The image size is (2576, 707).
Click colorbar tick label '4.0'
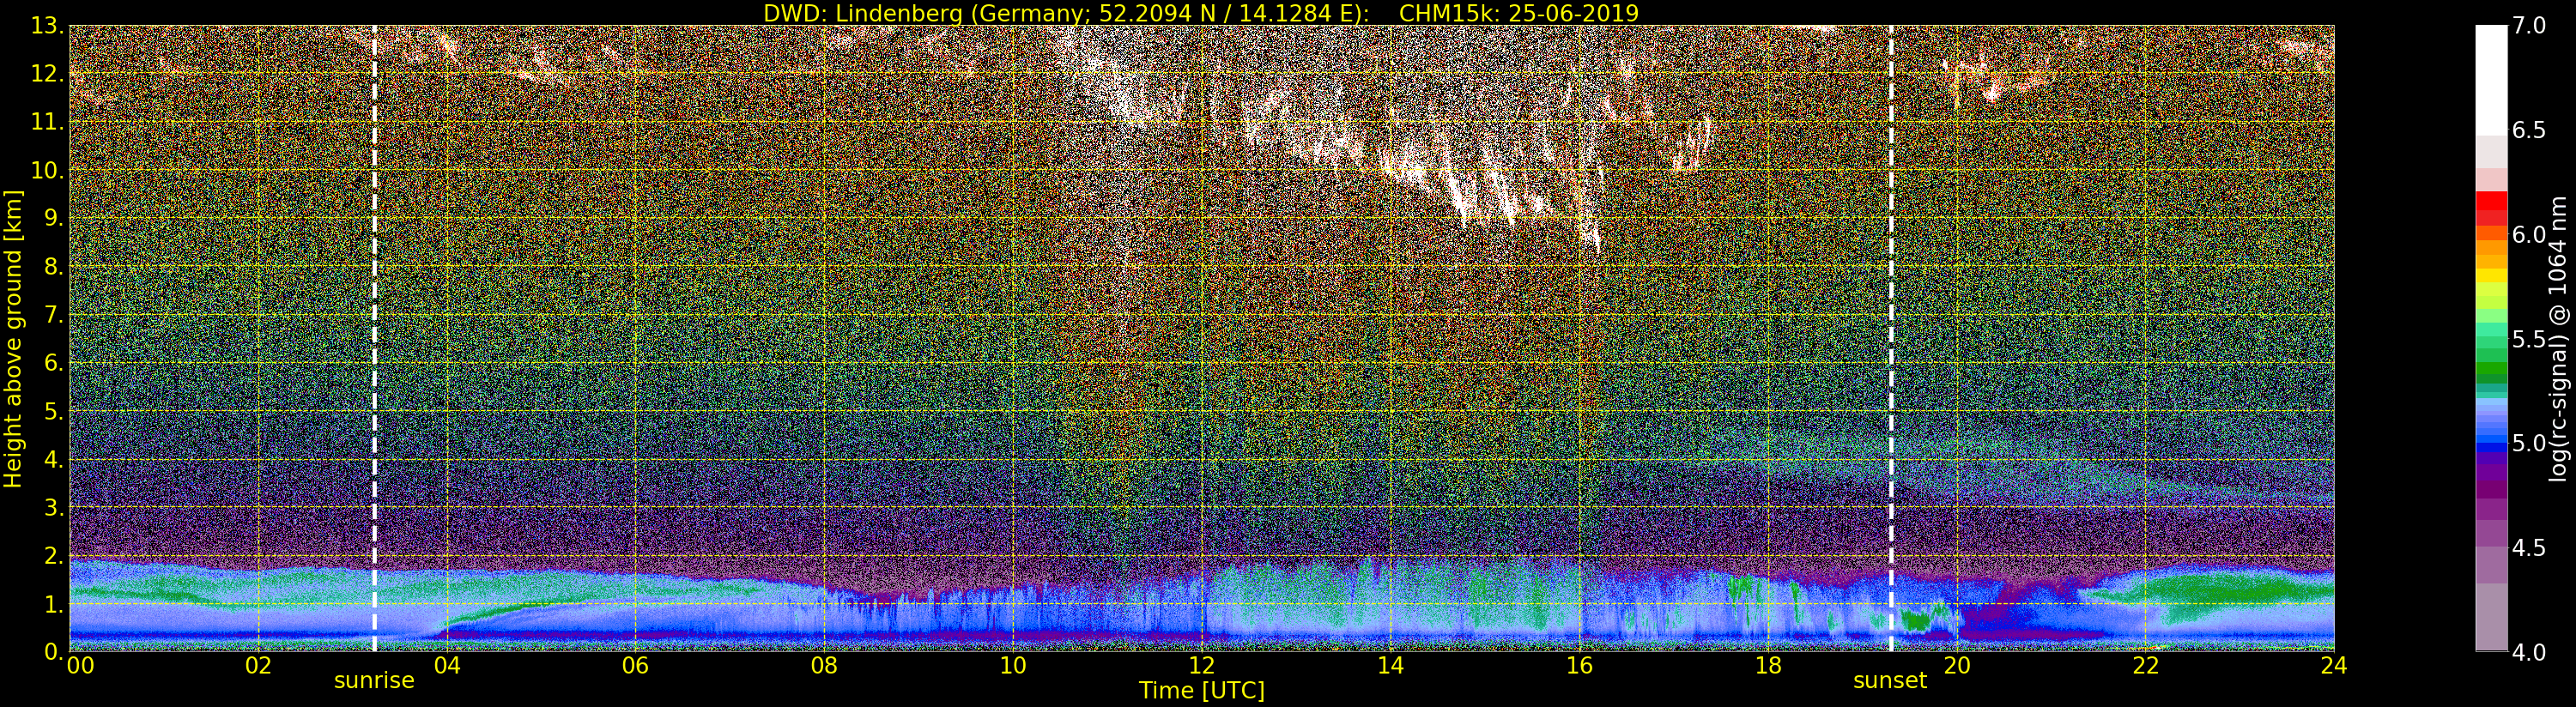coord(2529,652)
